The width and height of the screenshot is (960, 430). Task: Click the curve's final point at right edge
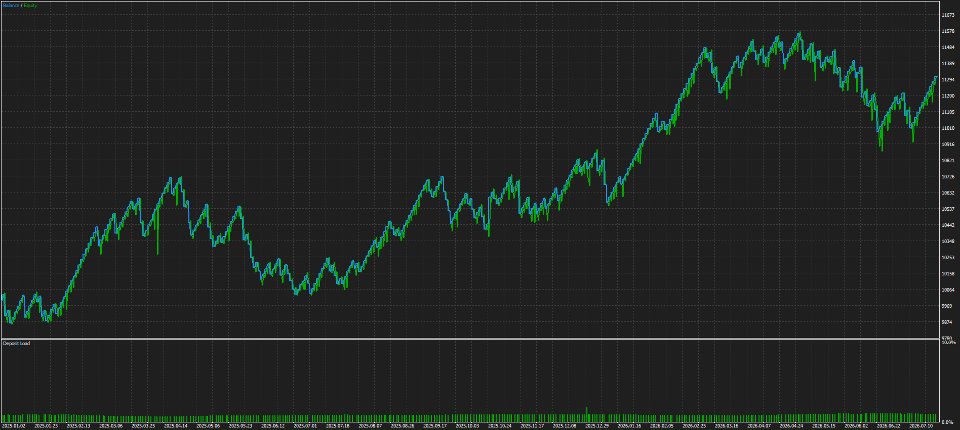[936, 77]
